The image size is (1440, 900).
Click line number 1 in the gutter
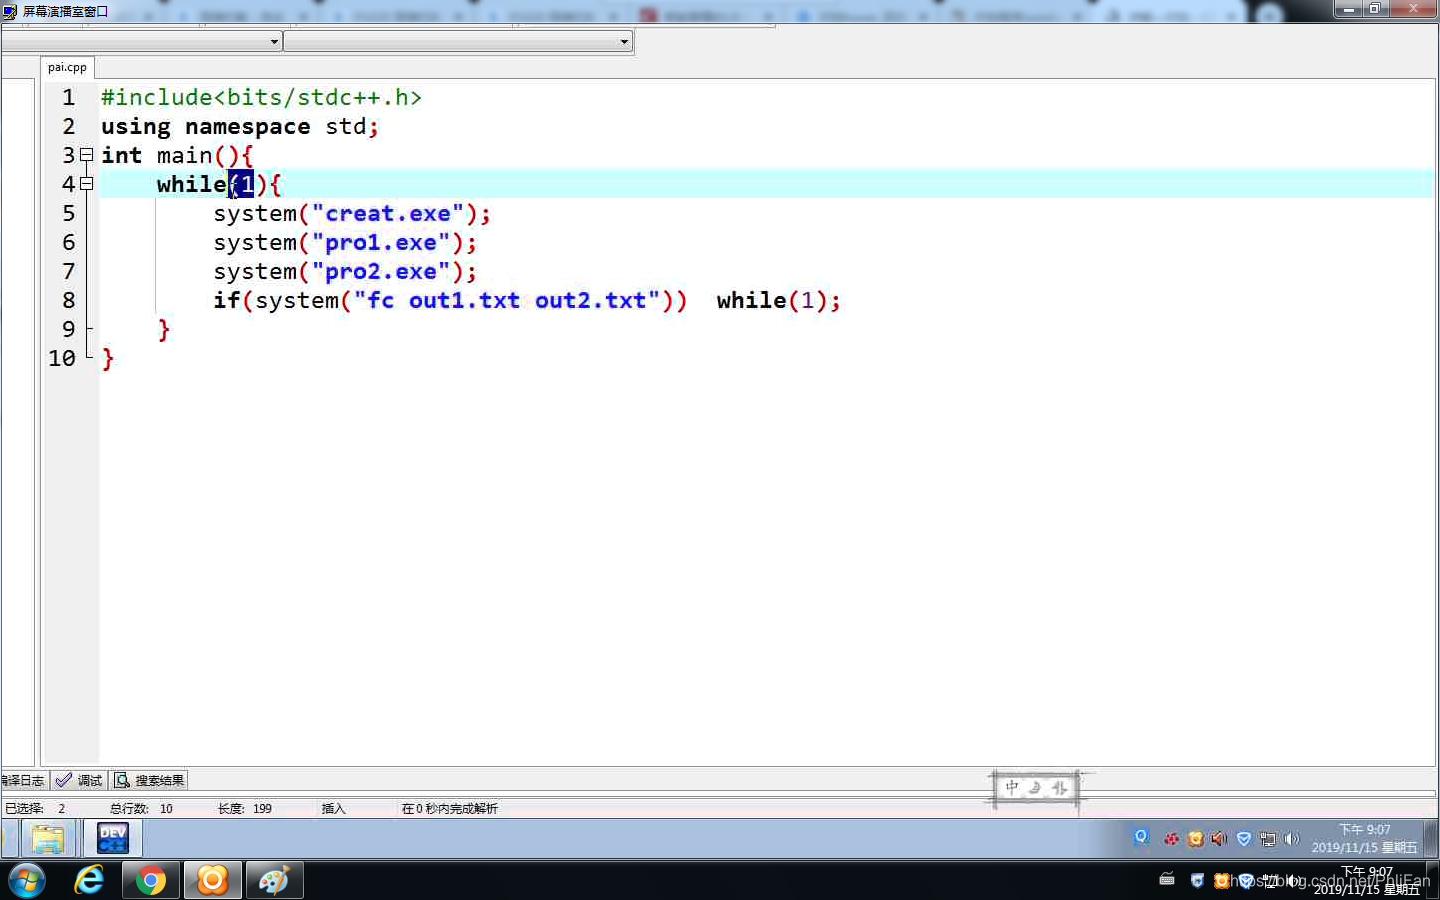69,97
